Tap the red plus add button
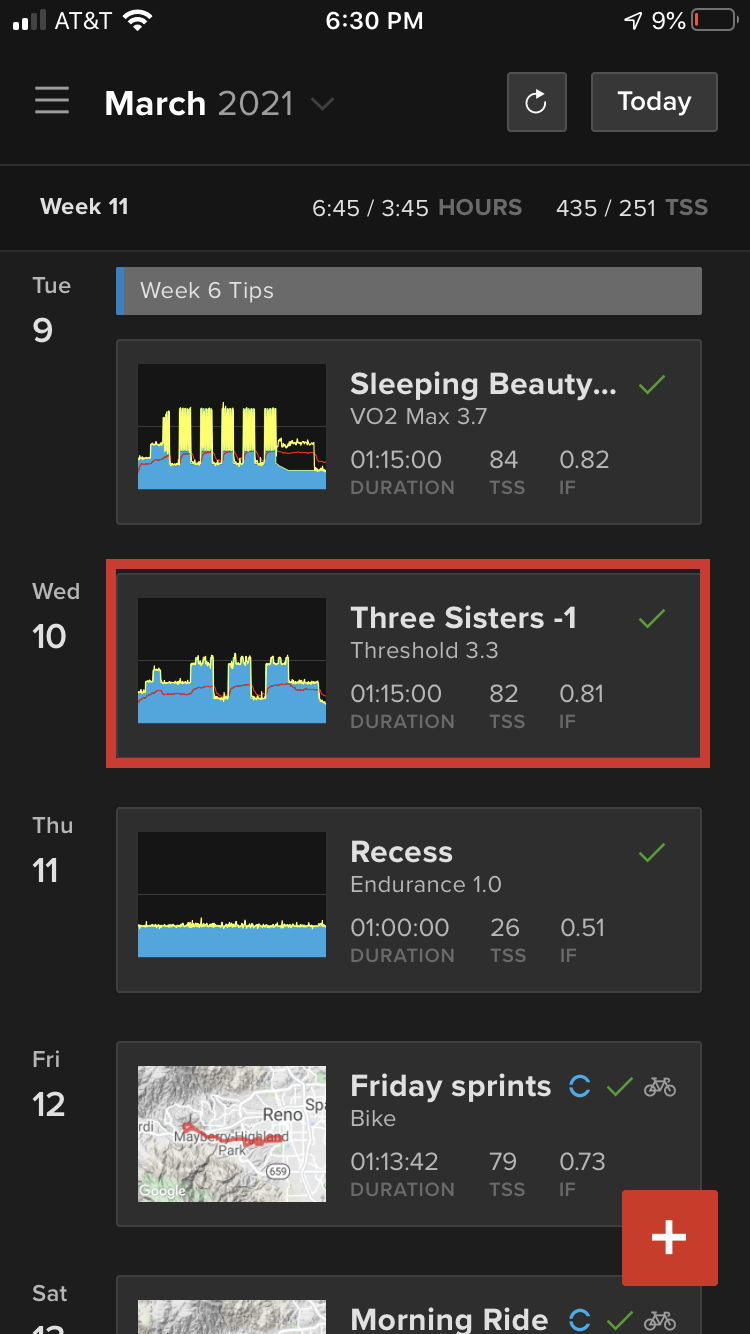 pyautogui.click(x=670, y=1237)
